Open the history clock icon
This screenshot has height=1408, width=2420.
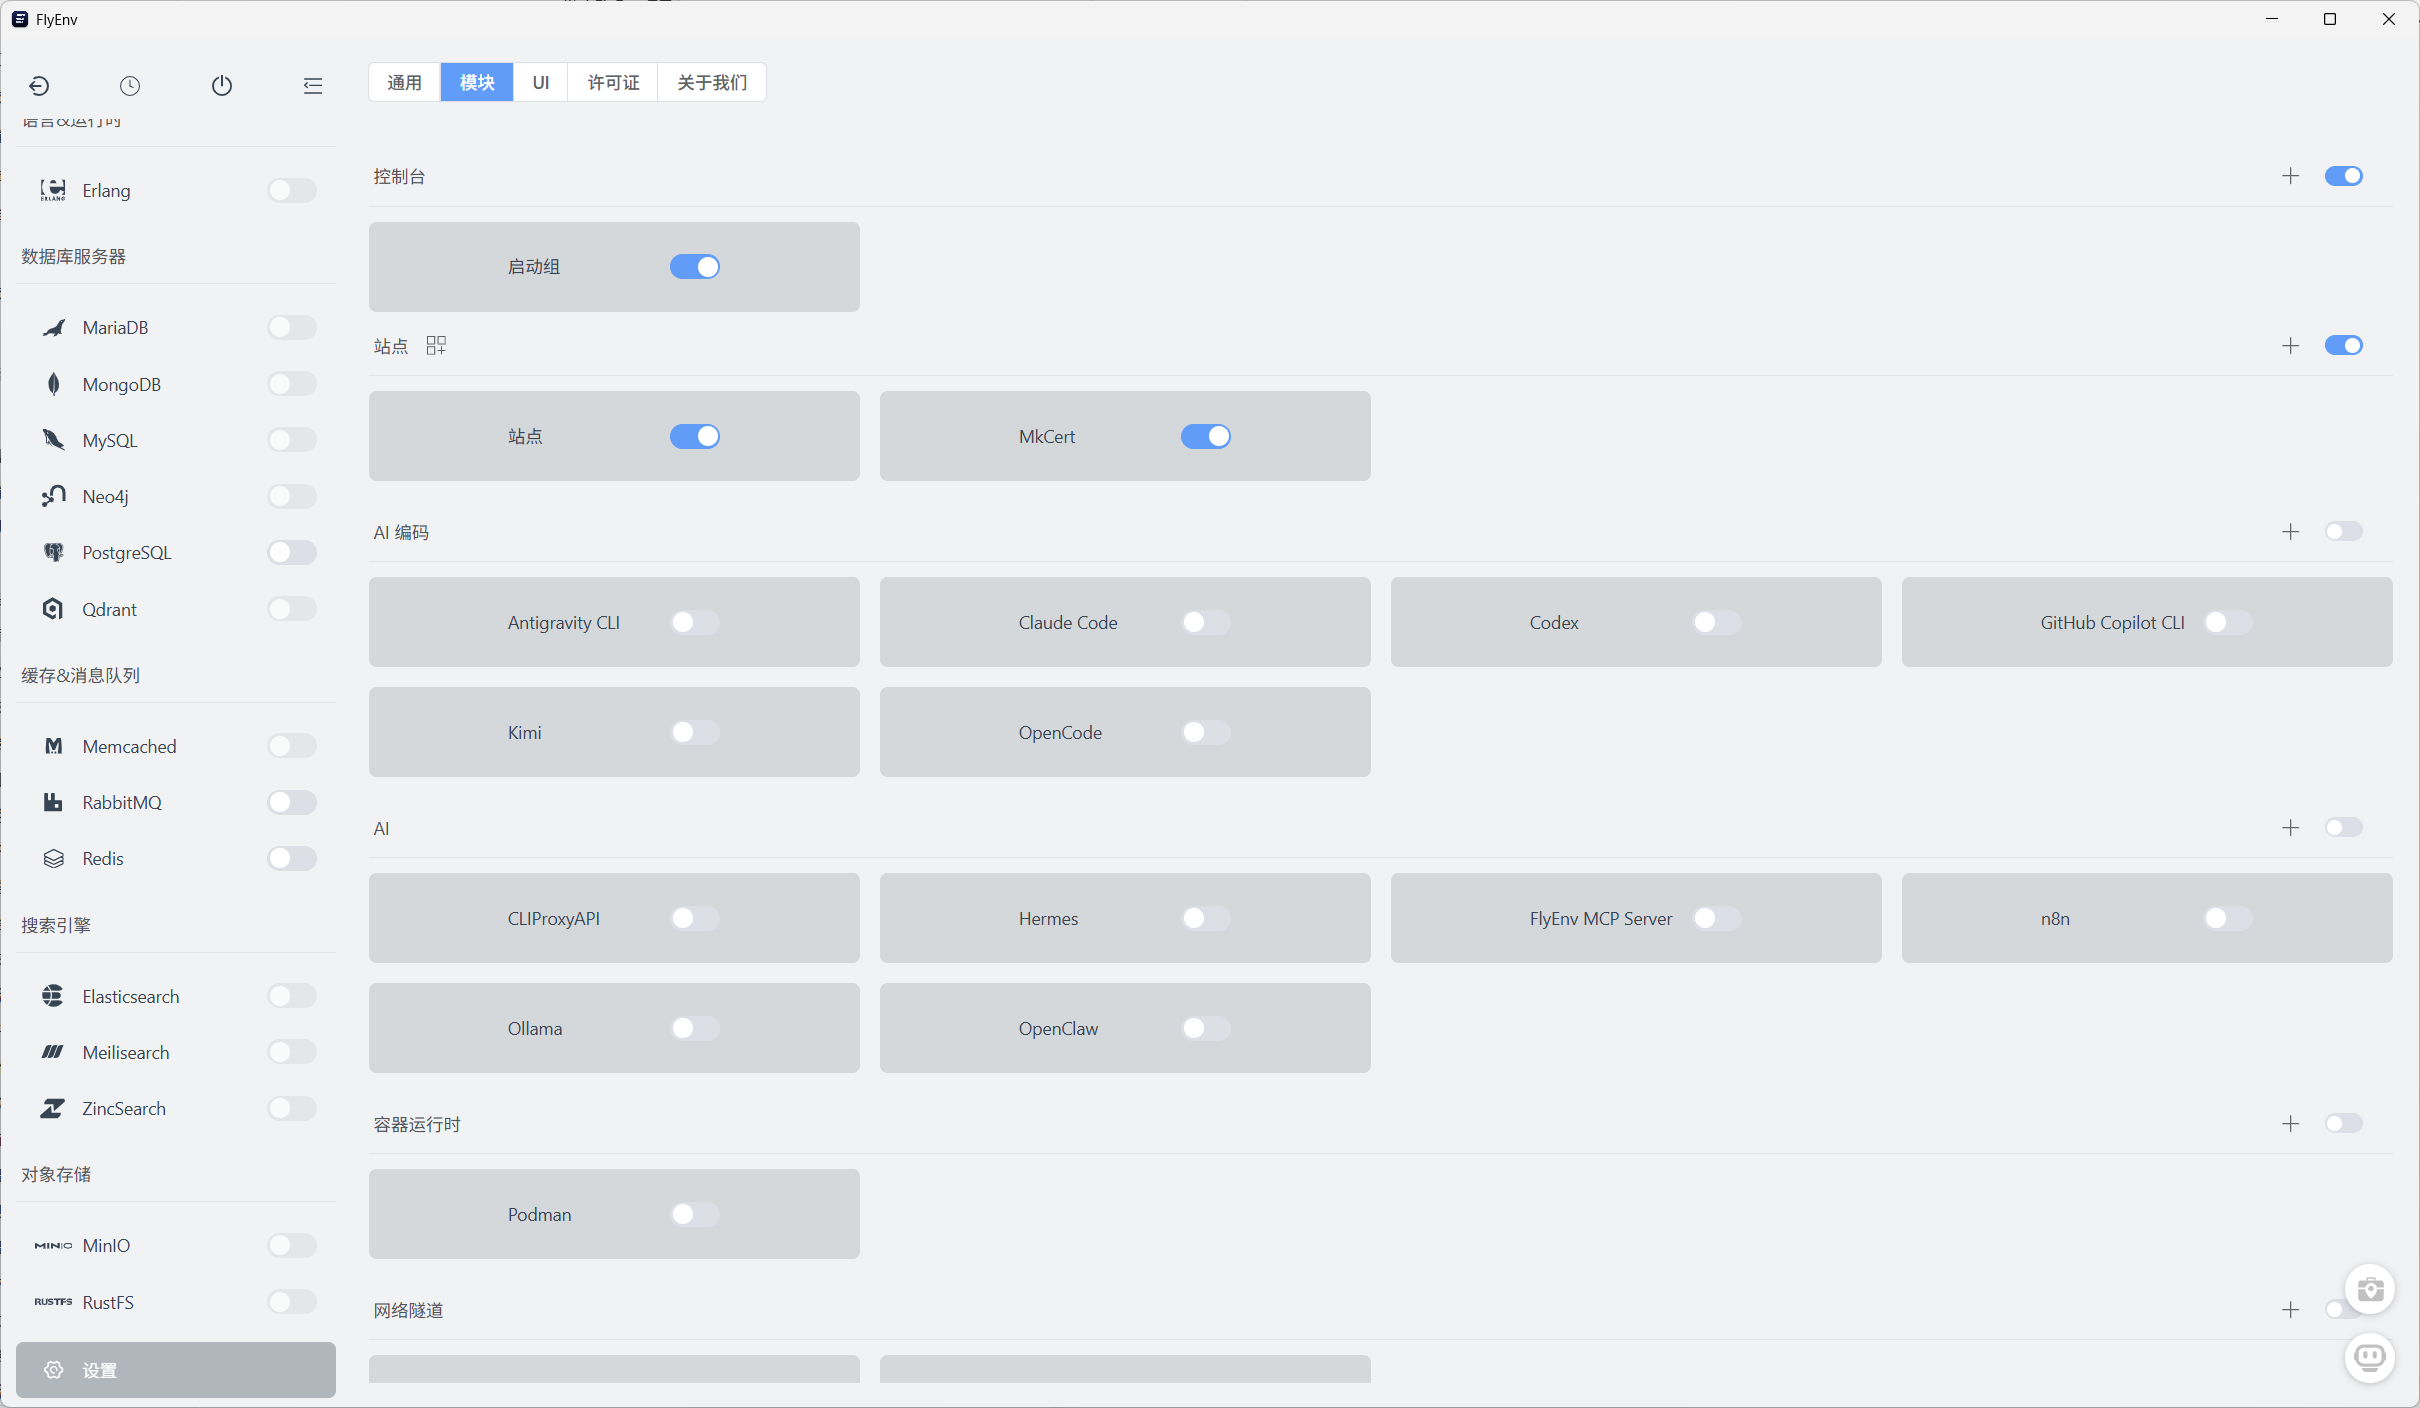(x=130, y=86)
